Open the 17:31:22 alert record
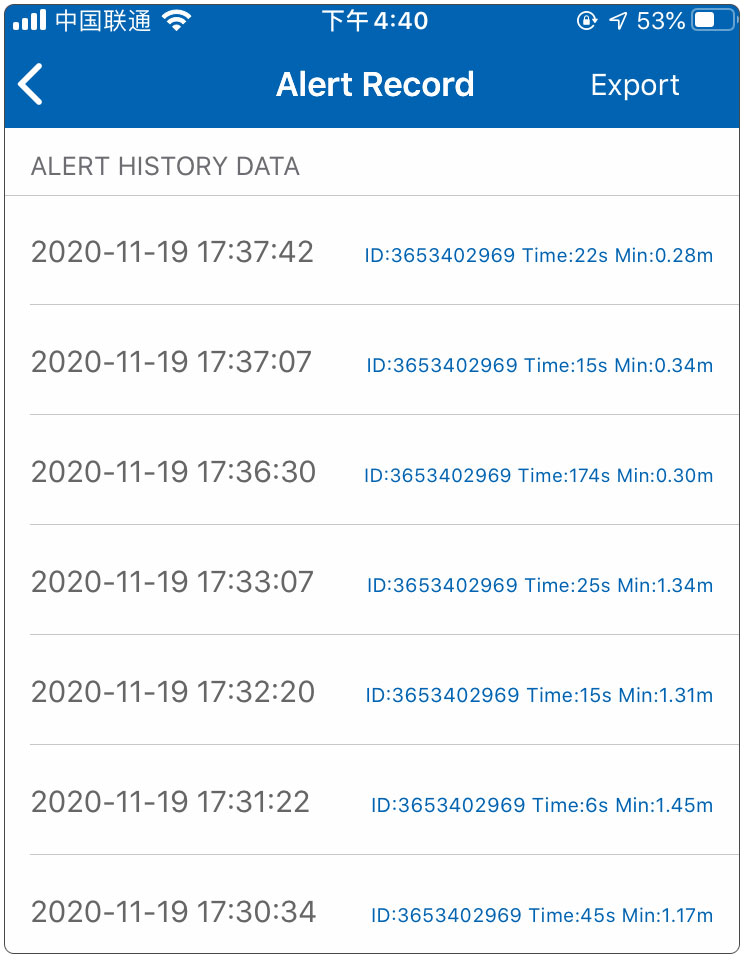The width and height of the screenshot is (750, 968). pyautogui.click(x=372, y=800)
